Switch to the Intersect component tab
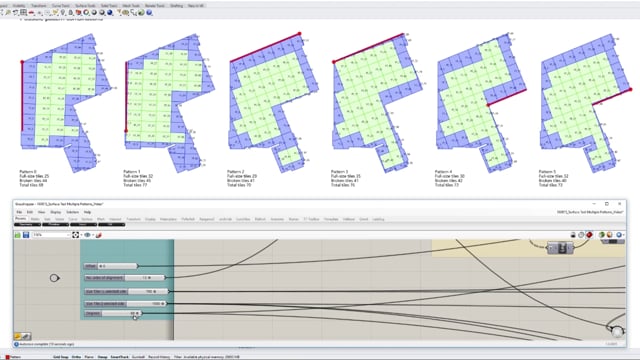This screenshot has height=360, width=640. coord(115,219)
